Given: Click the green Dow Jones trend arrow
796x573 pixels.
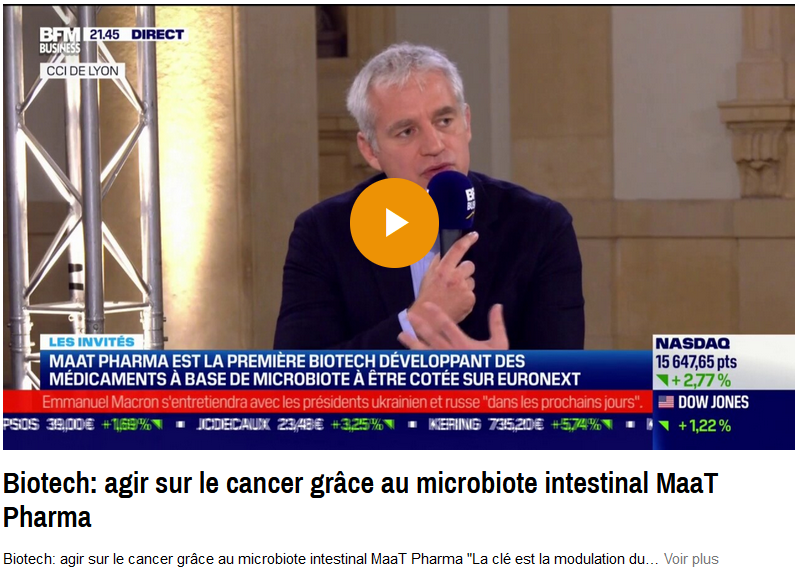Looking at the screenshot, I should 664,425.
